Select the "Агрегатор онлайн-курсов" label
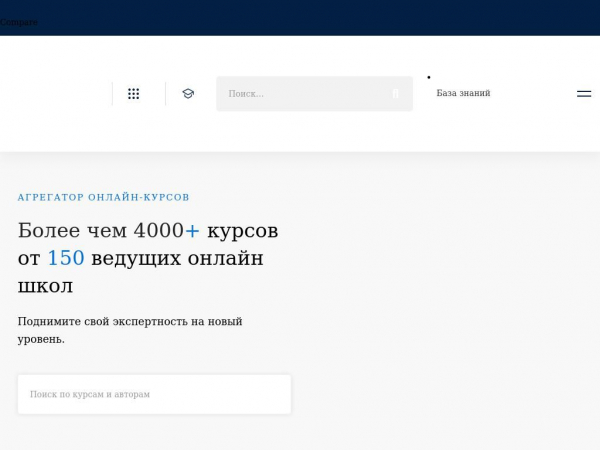This screenshot has height=450, width=600. point(103,197)
